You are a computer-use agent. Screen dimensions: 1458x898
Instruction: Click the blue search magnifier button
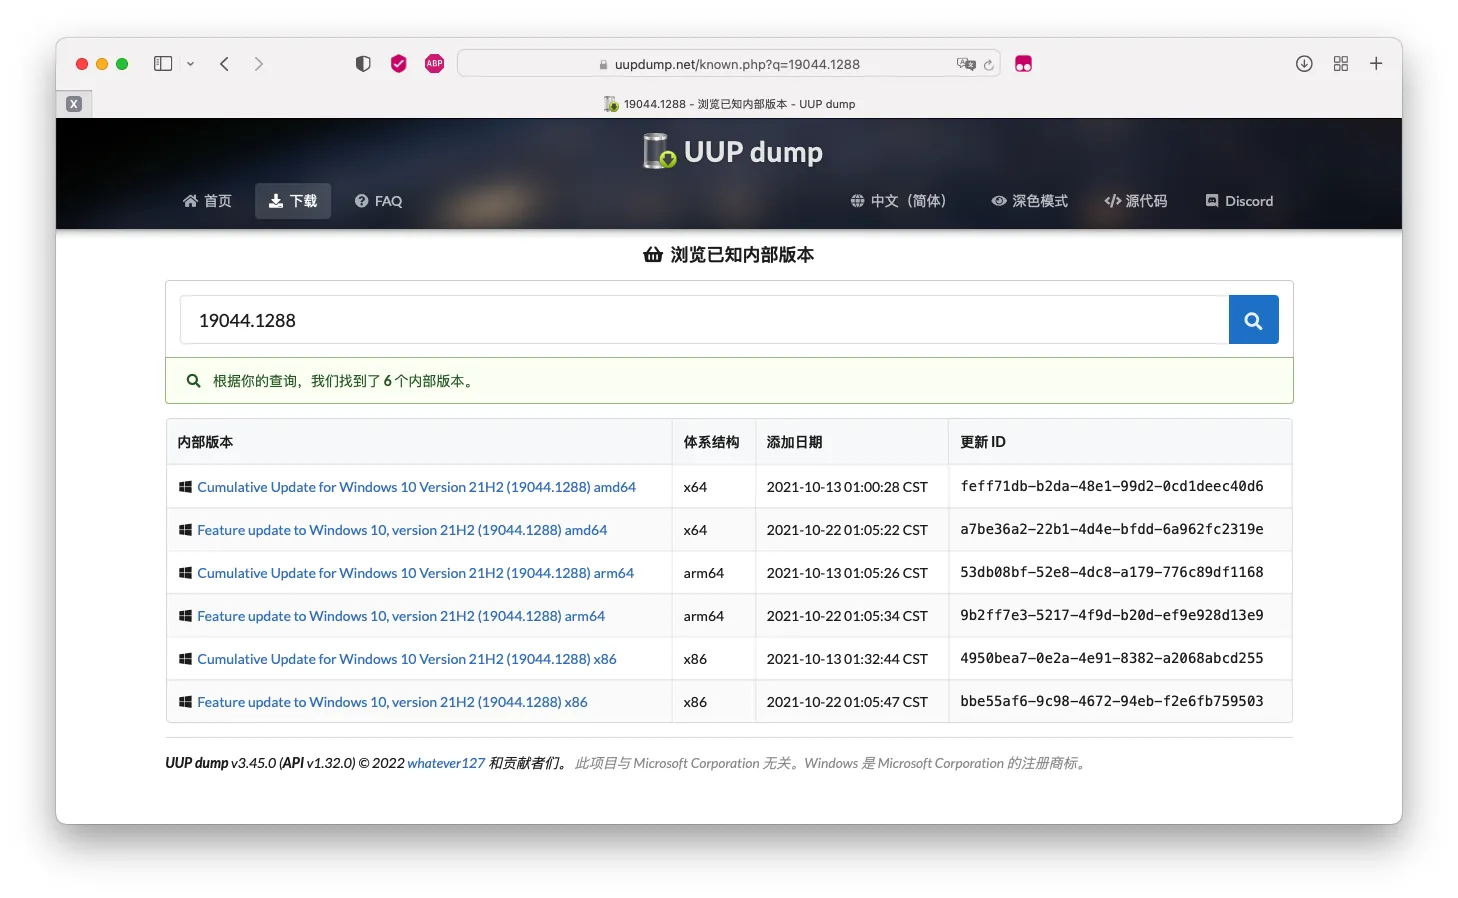[x=1253, y=320]
